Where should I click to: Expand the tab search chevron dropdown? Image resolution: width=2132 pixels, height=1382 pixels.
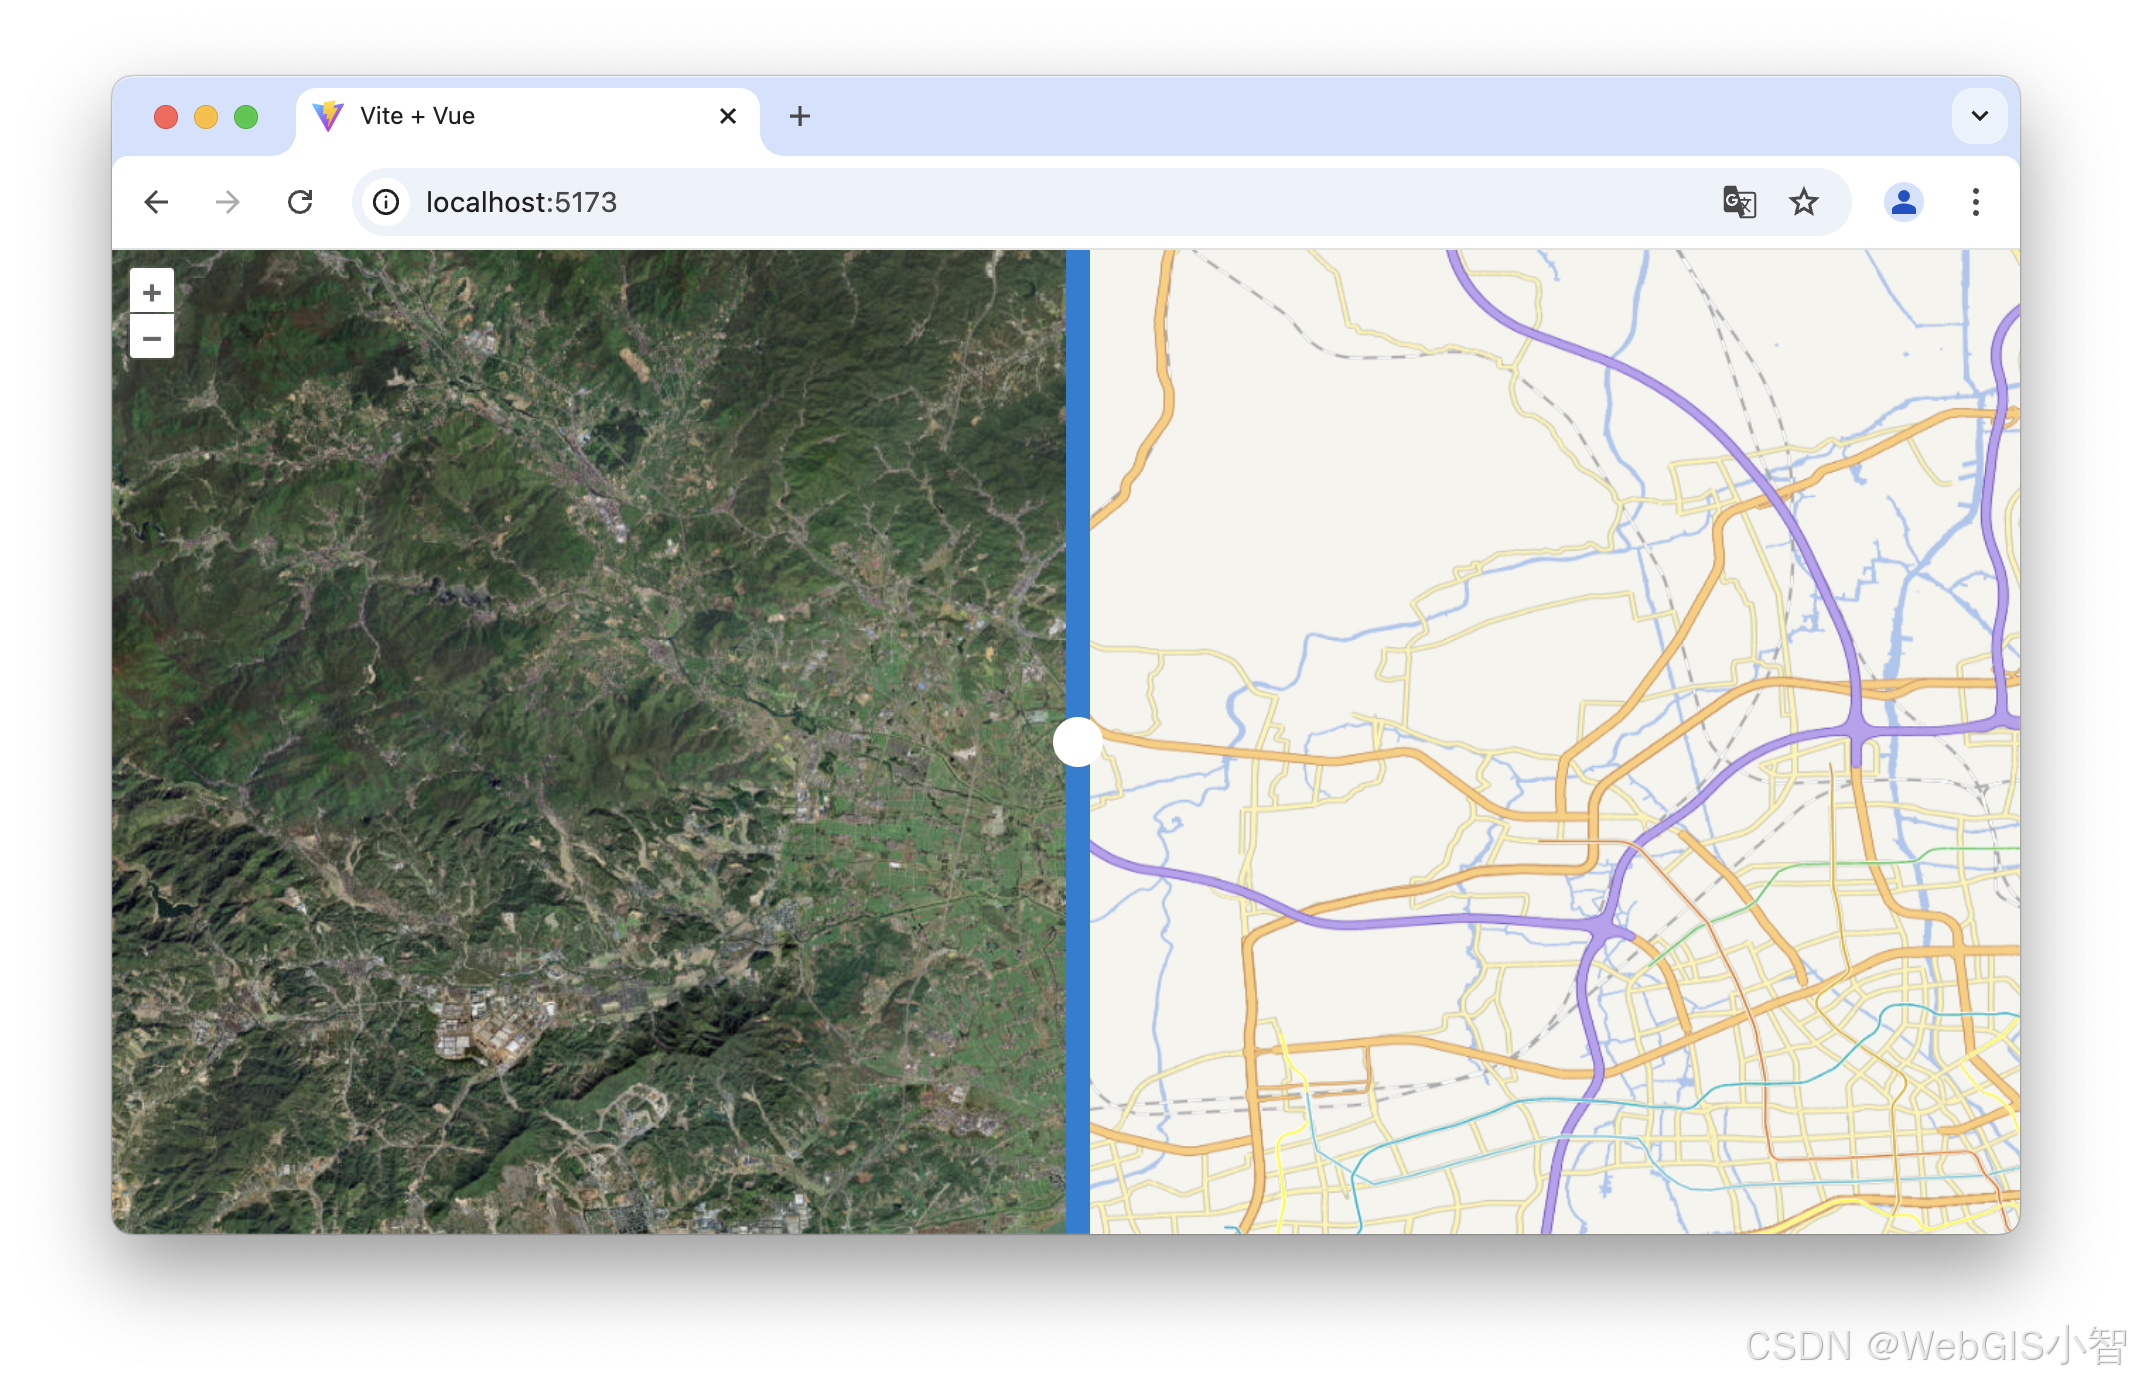[1979, 116]
